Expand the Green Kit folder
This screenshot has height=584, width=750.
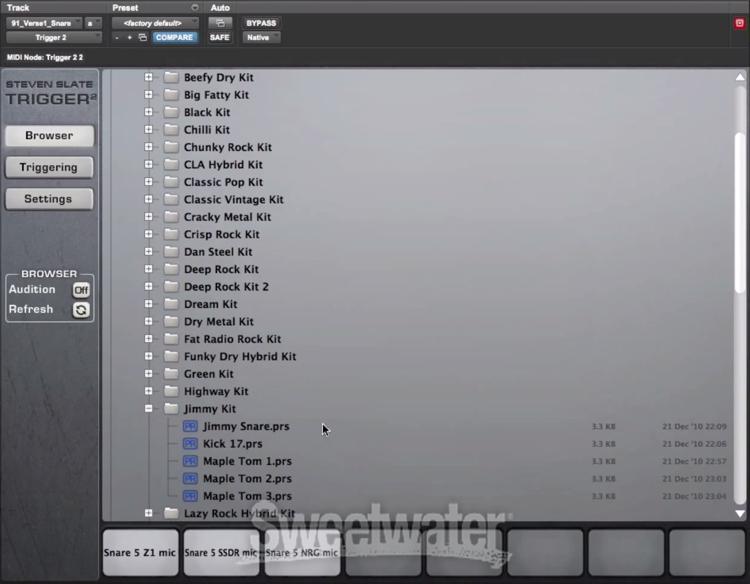[148, 374]
